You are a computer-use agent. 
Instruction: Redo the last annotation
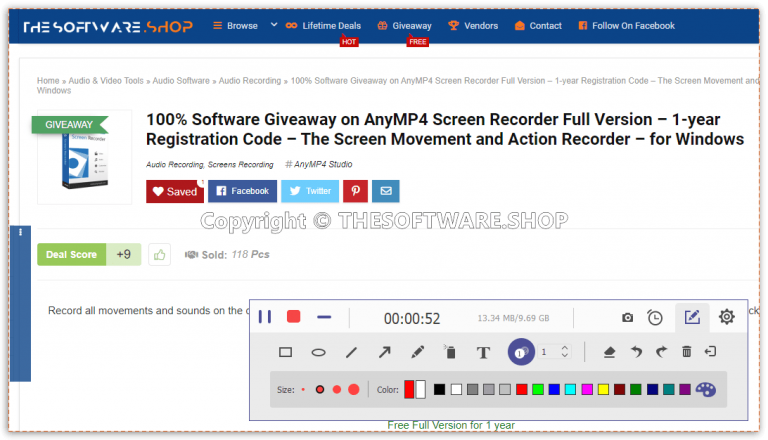click(661, 351)
